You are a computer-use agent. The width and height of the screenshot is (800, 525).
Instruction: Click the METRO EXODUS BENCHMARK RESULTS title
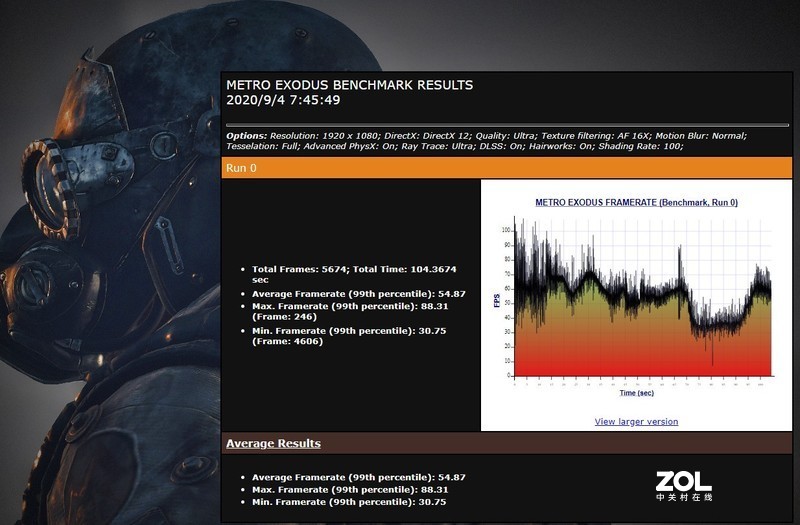349,85
